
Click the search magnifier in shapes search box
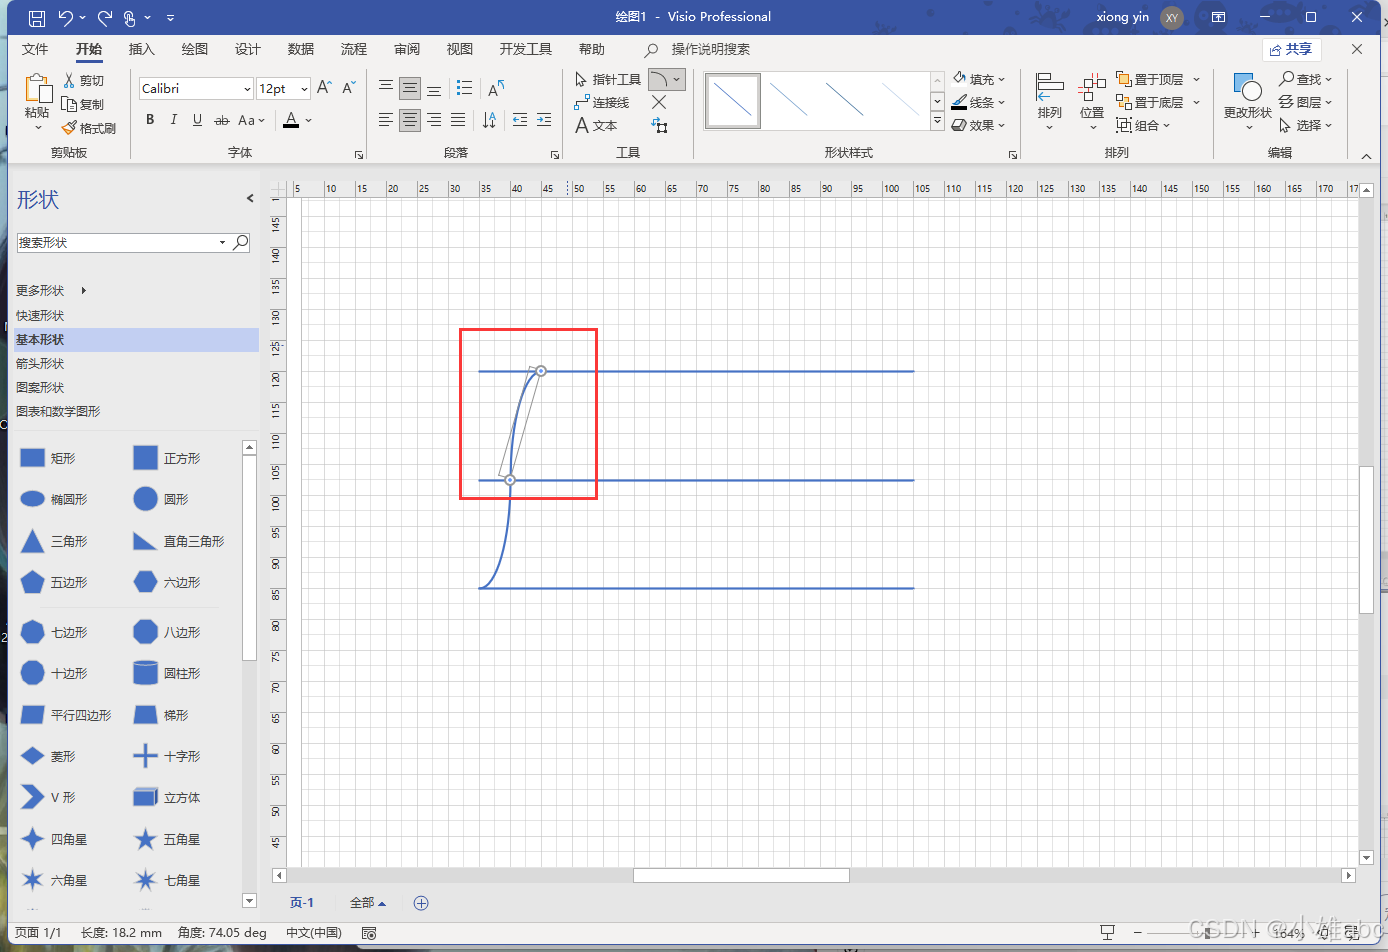240,242
